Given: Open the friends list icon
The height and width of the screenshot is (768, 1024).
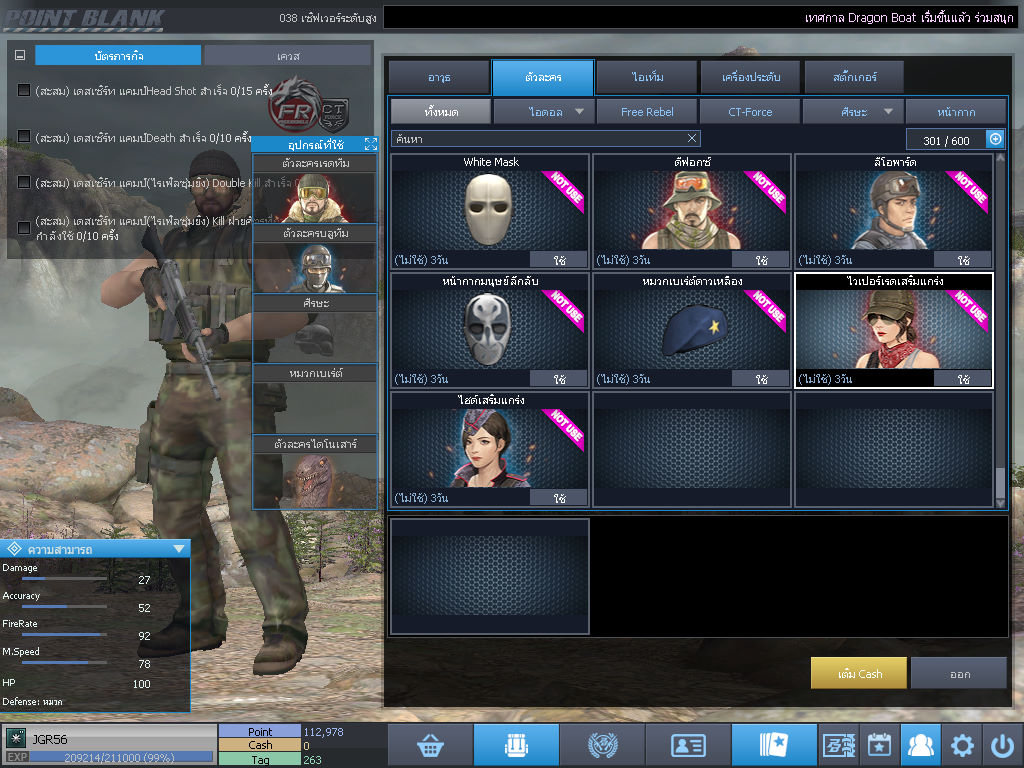Looking at the screenshot, I should [920, 745].
